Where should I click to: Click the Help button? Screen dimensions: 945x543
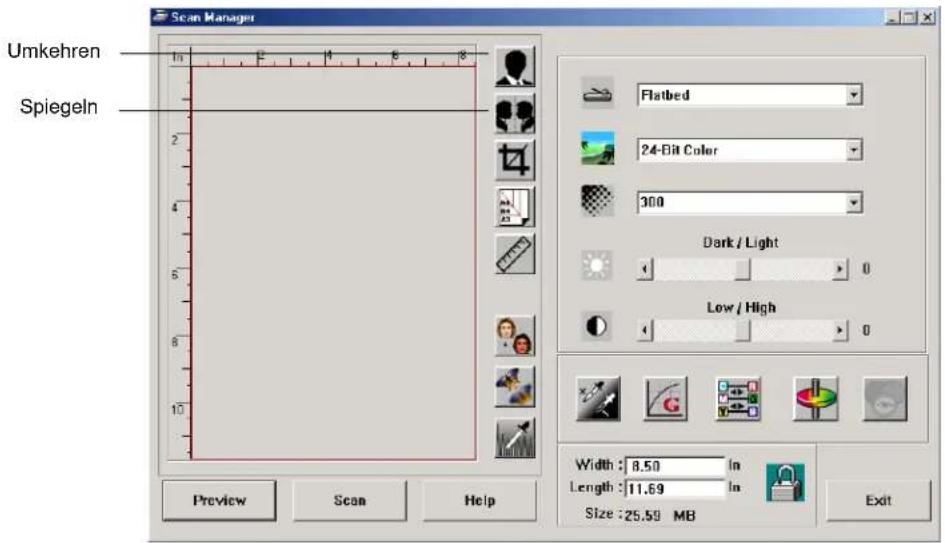480,500
